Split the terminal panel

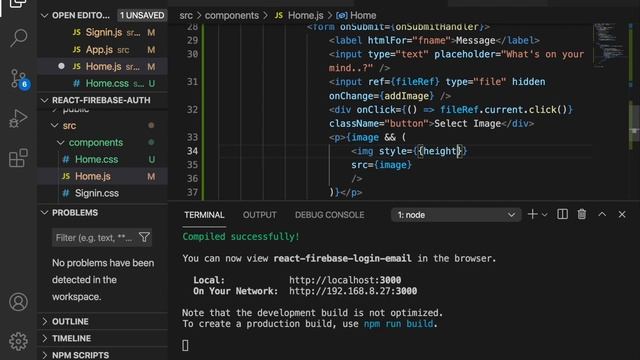pyautogui.click(x=562, y=214)
